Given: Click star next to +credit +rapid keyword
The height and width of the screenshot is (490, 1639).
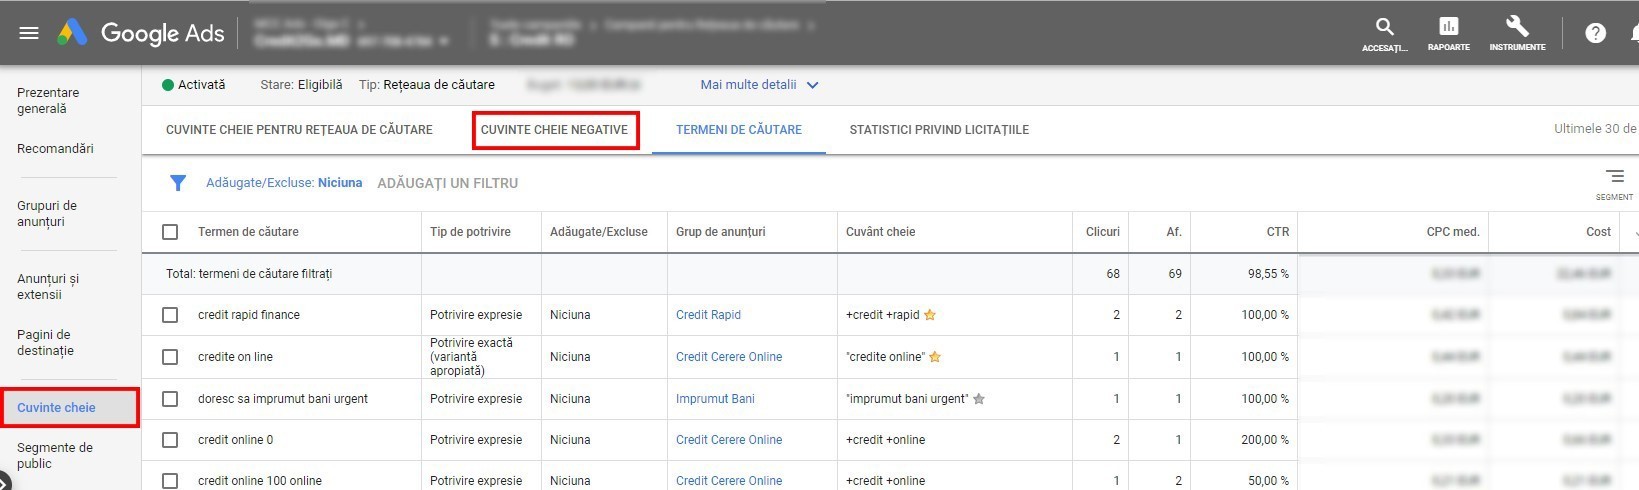Looking at the screenshot, I should coord(930,315).
